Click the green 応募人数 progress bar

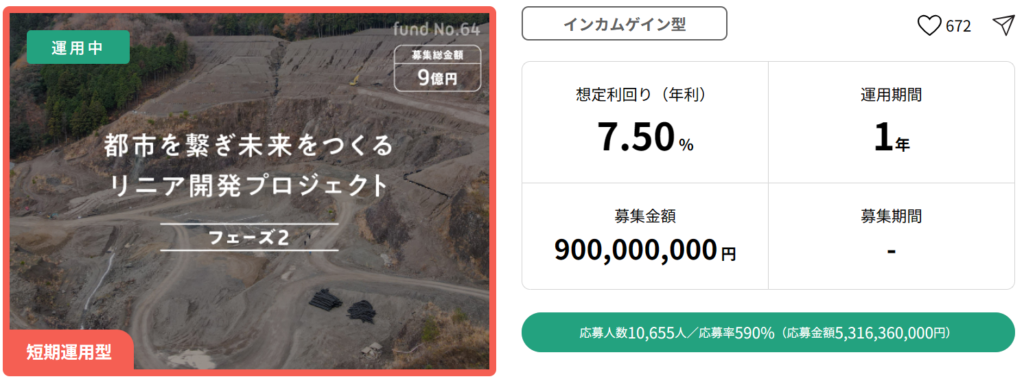pyautogui.click(x=768, y=332)
